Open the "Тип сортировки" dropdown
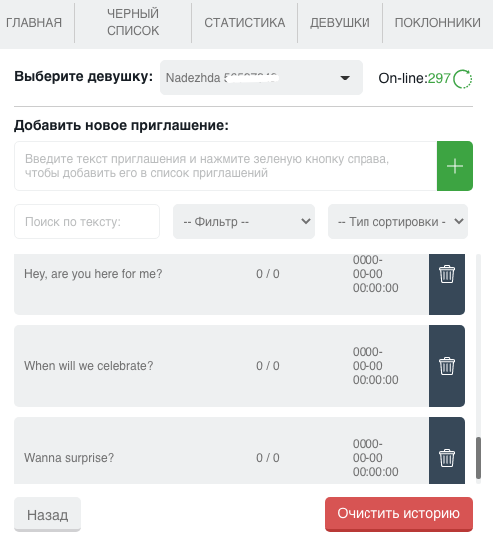 tap(398, 221)
